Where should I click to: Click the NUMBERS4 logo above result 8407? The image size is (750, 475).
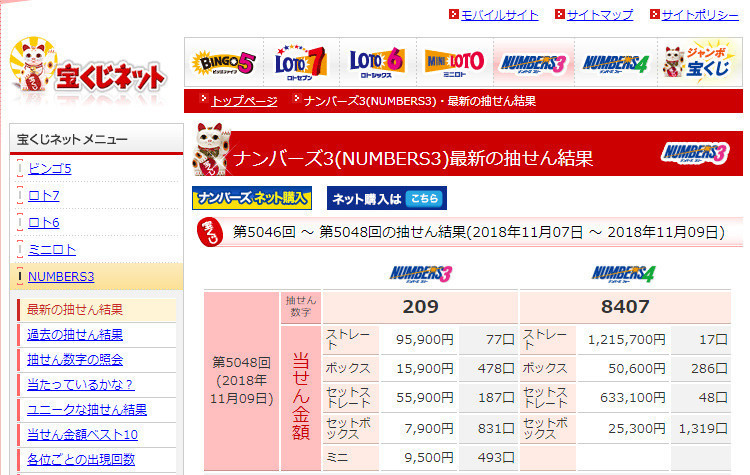coord(624,274)
